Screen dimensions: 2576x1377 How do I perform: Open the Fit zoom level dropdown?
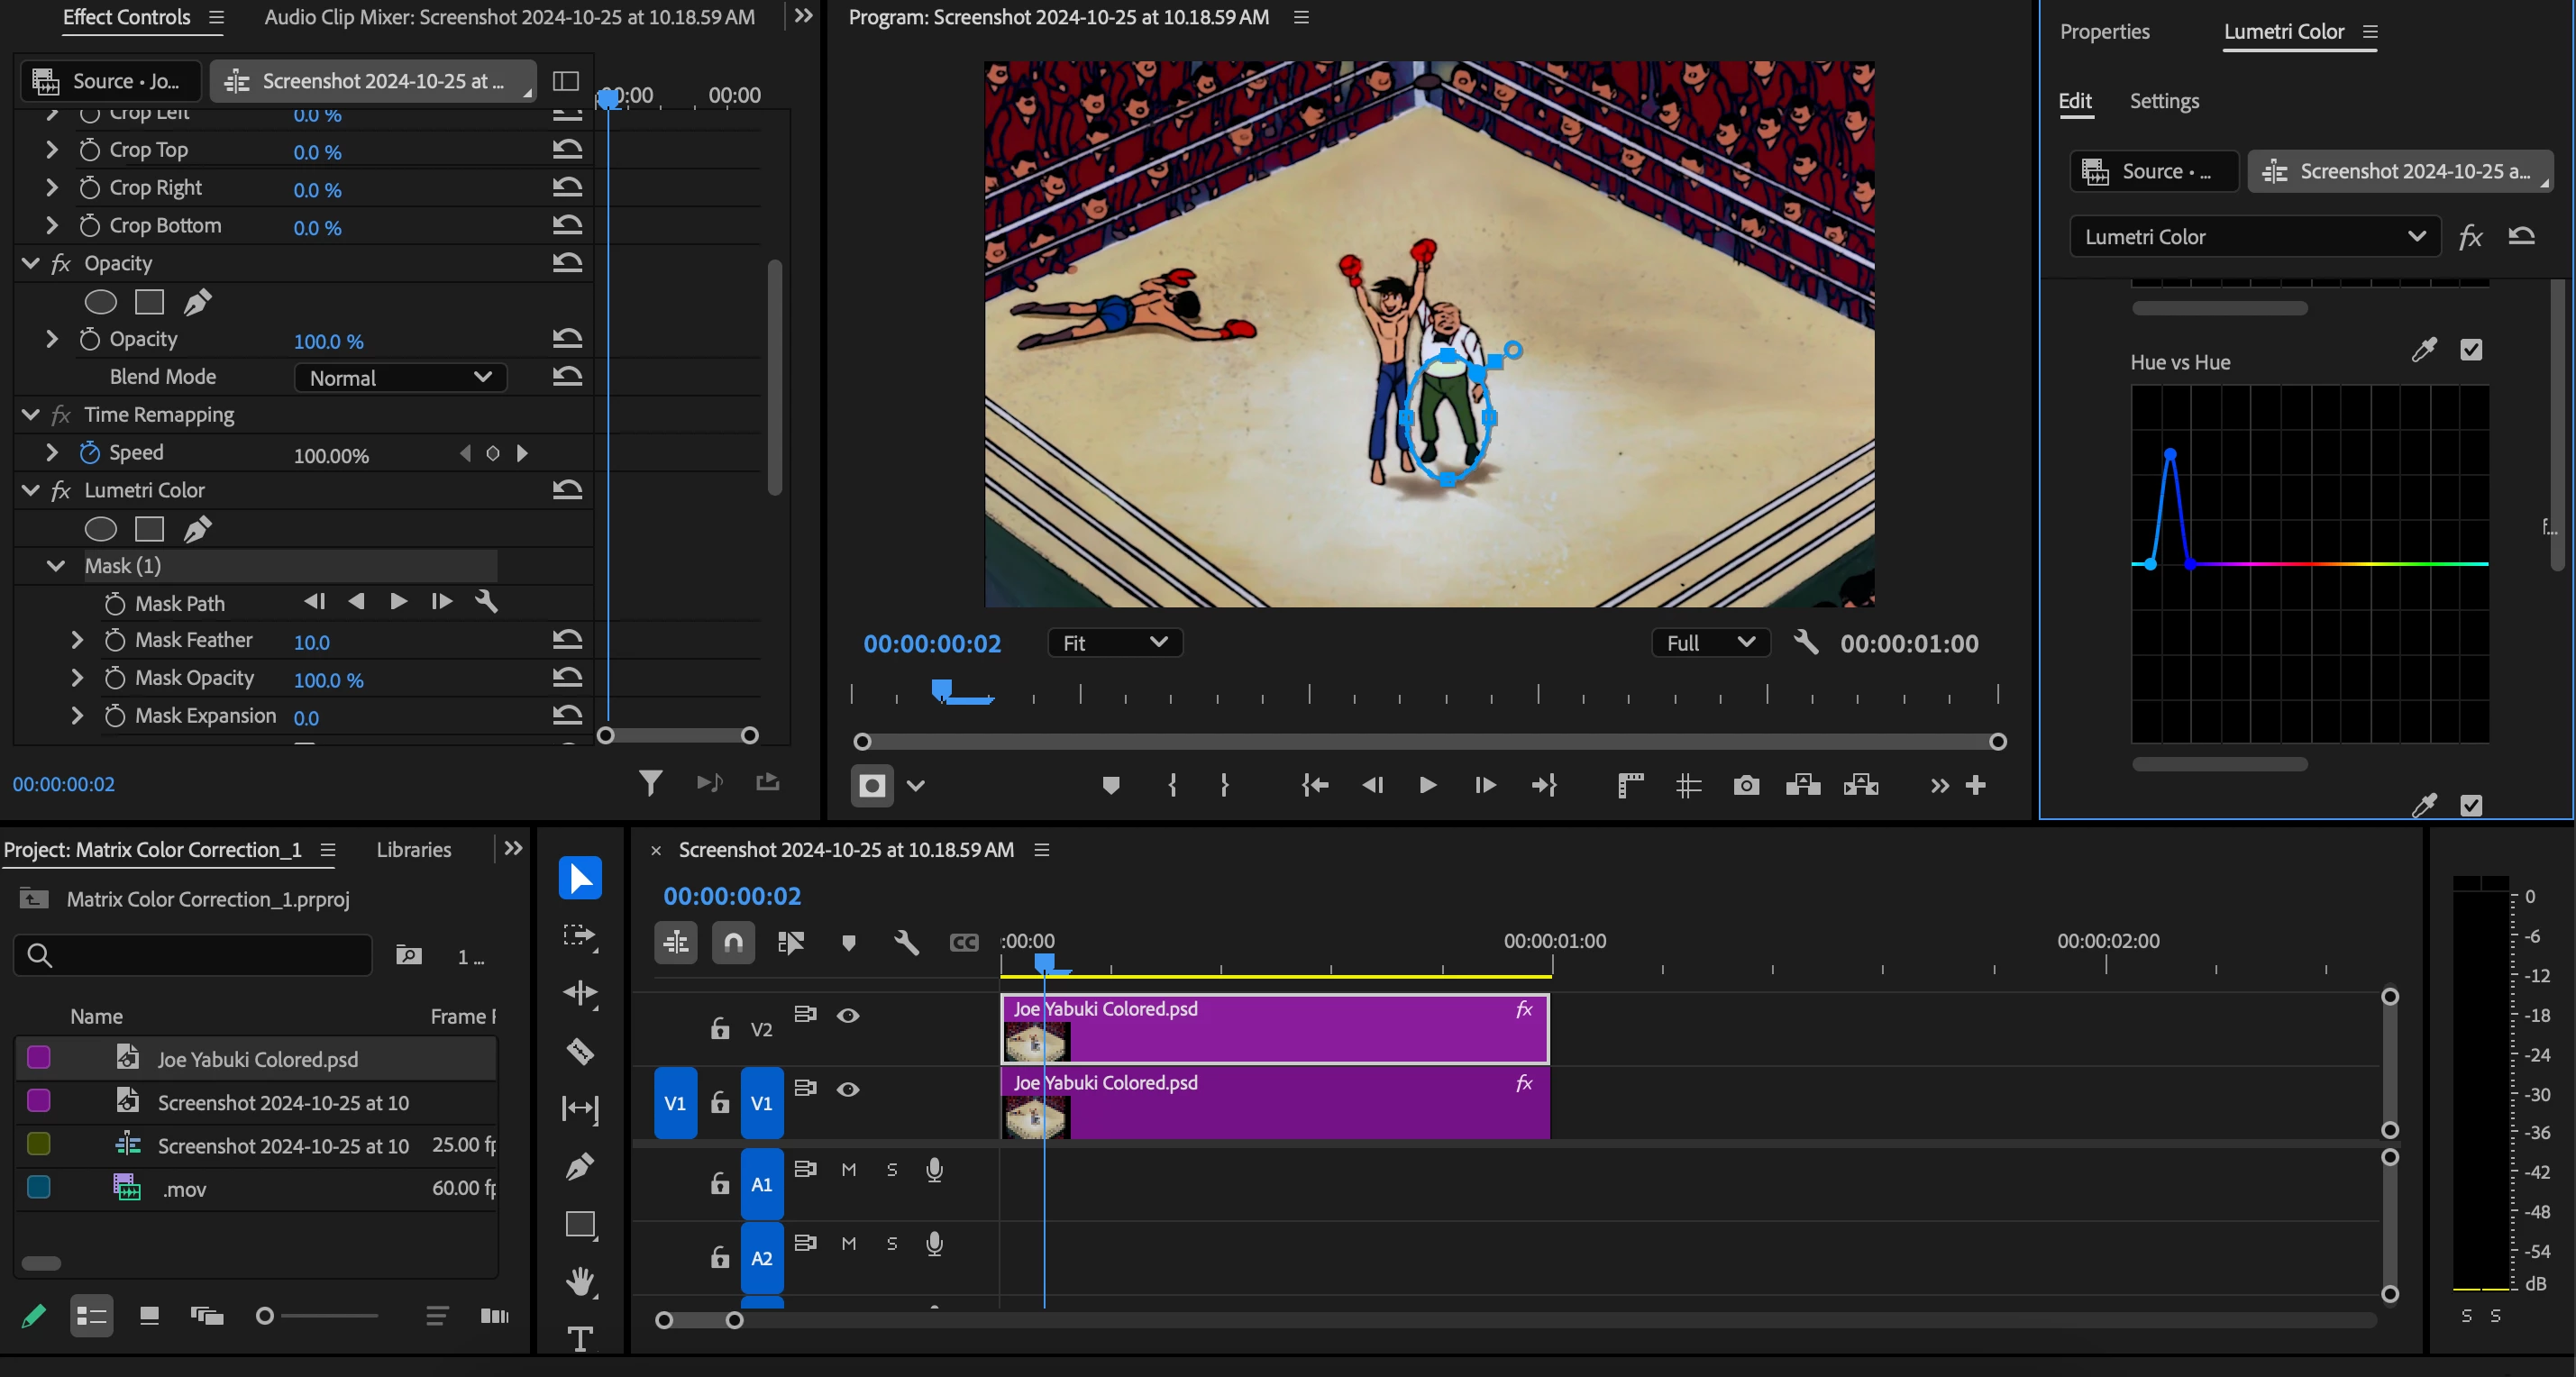coord(1115,643)
